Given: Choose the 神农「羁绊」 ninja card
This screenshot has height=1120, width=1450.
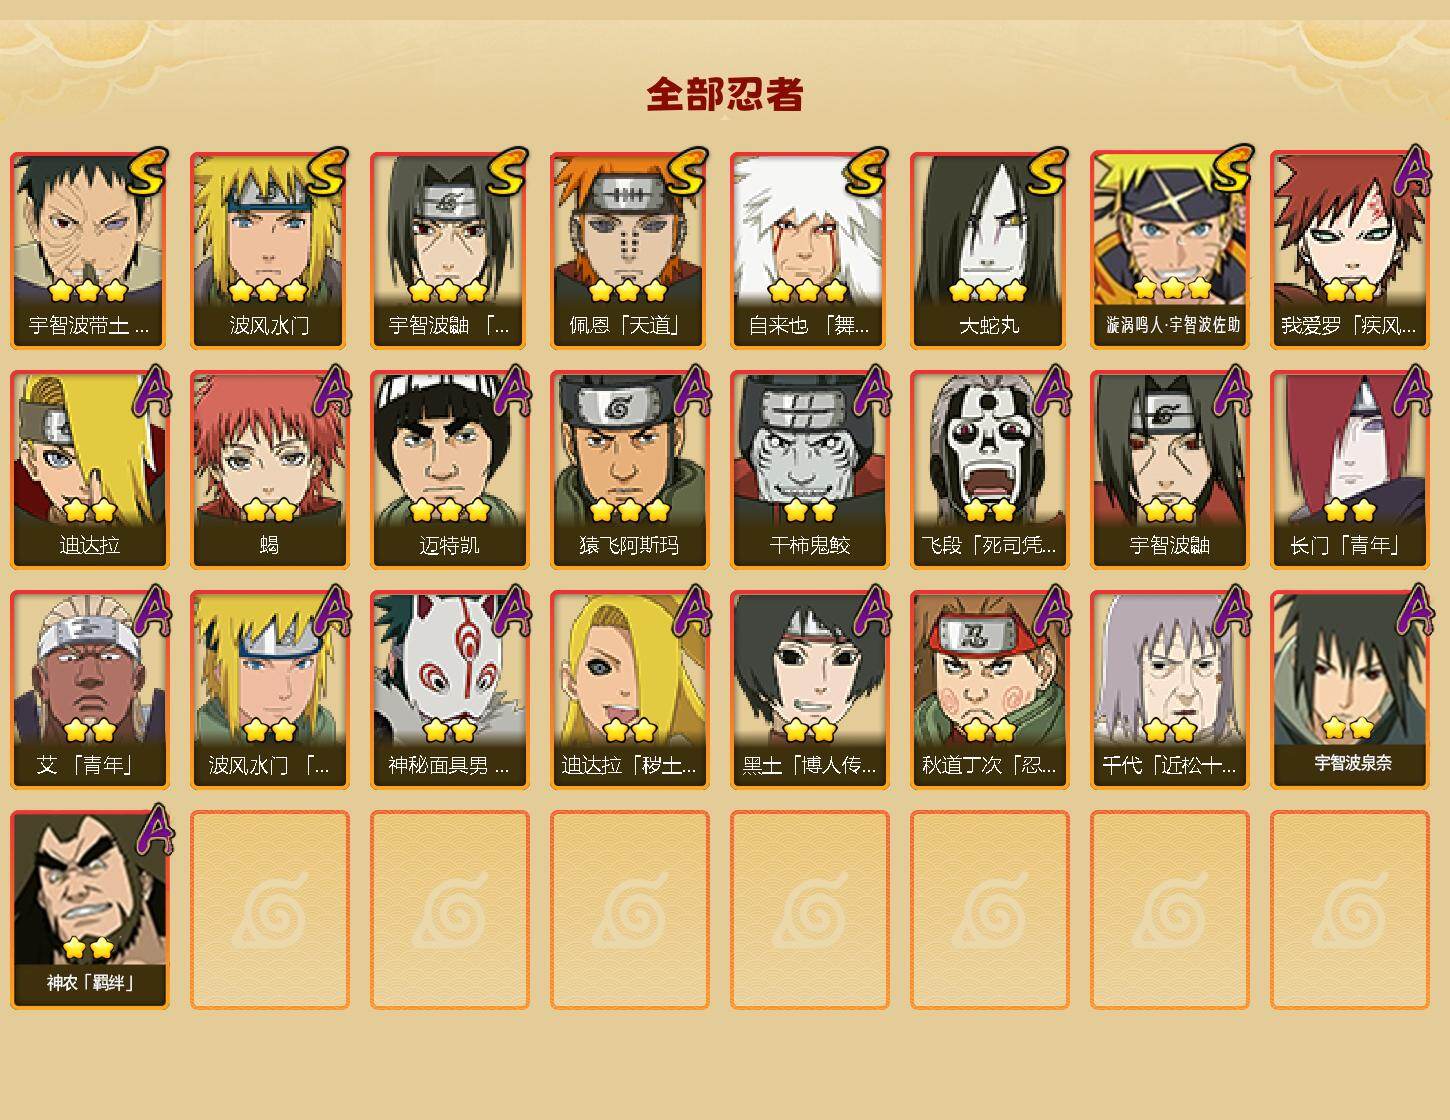Looking at the screenshot, I should (x=90, y=910).
